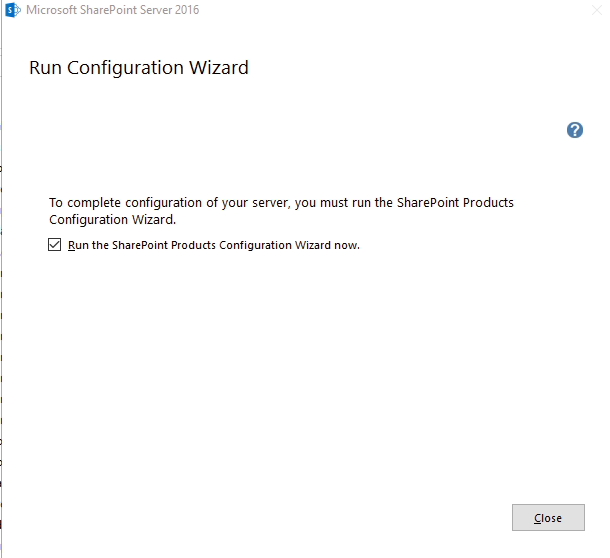Click the 'Run Configuration Wizard' heading
The width and height of the screenshot is (610, 558).
point(139,68)
